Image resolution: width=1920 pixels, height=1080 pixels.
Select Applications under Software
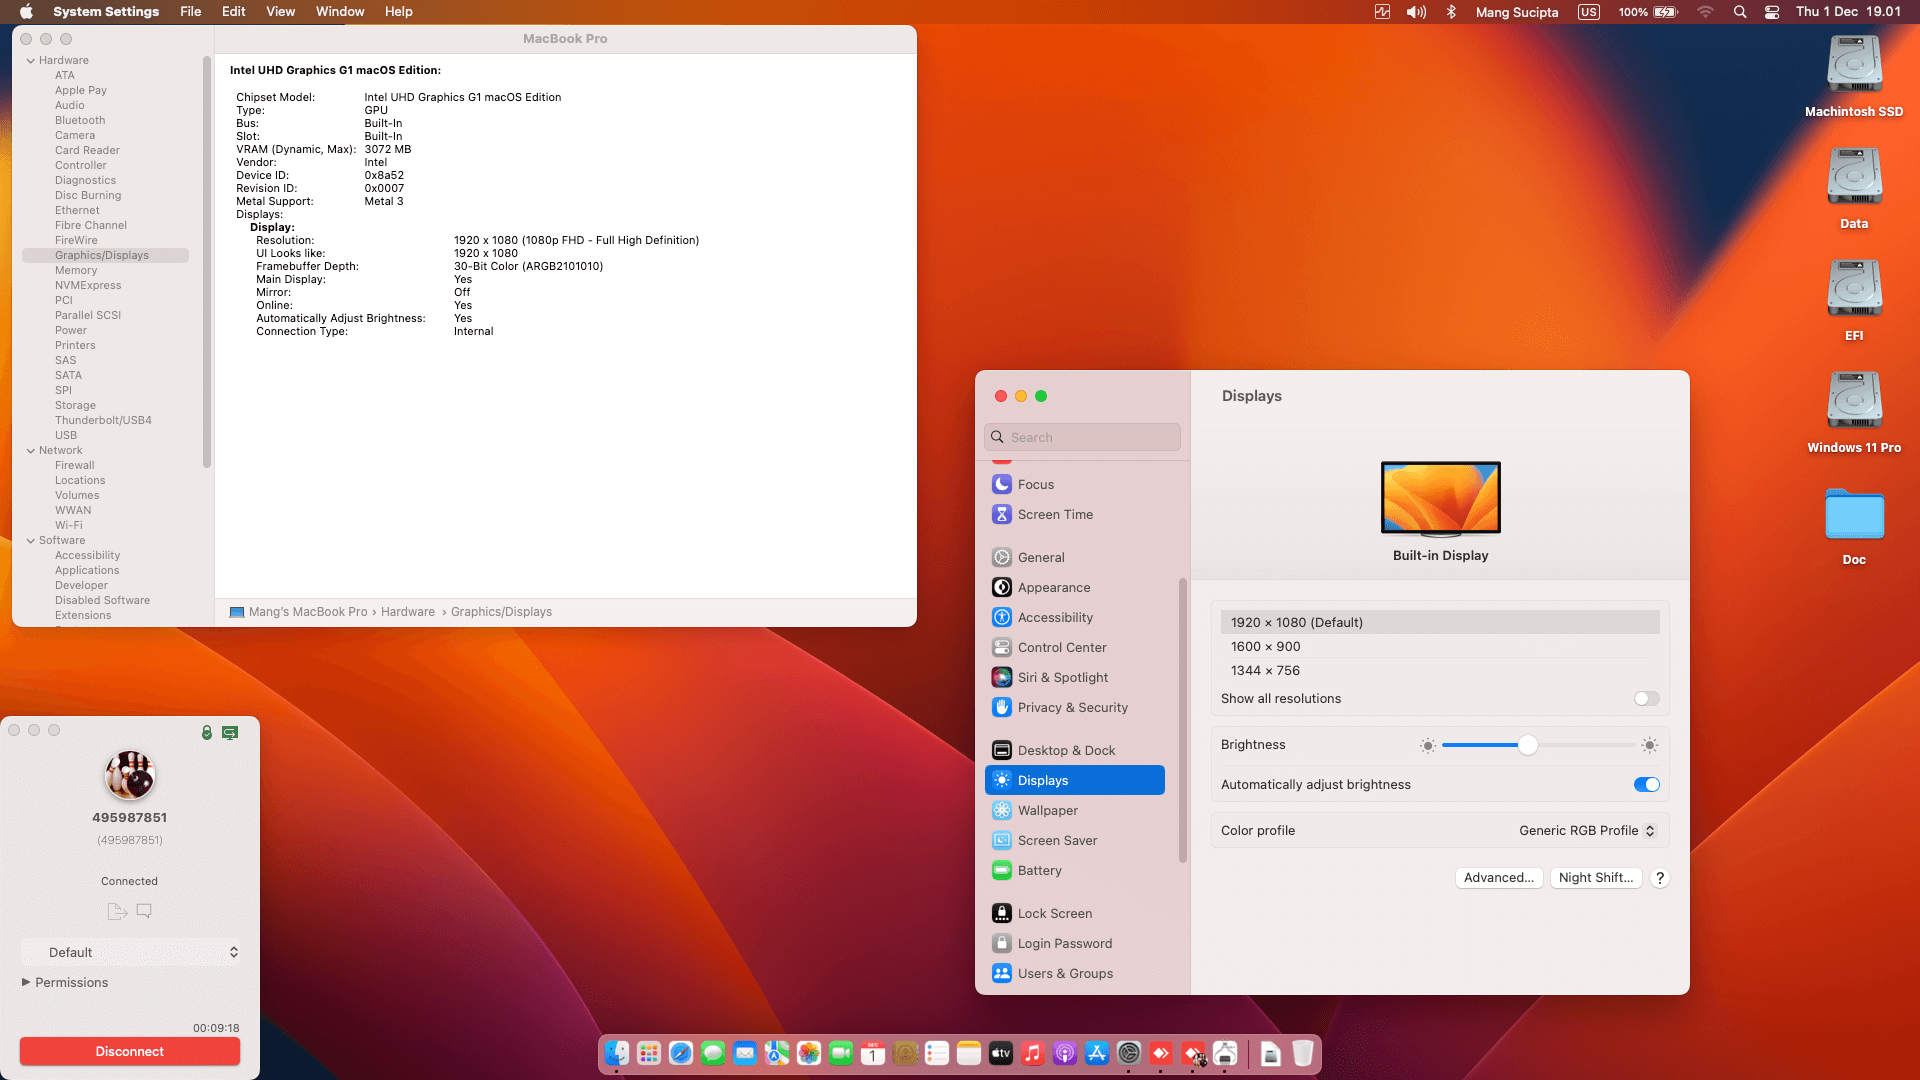(x=87, y=571)
